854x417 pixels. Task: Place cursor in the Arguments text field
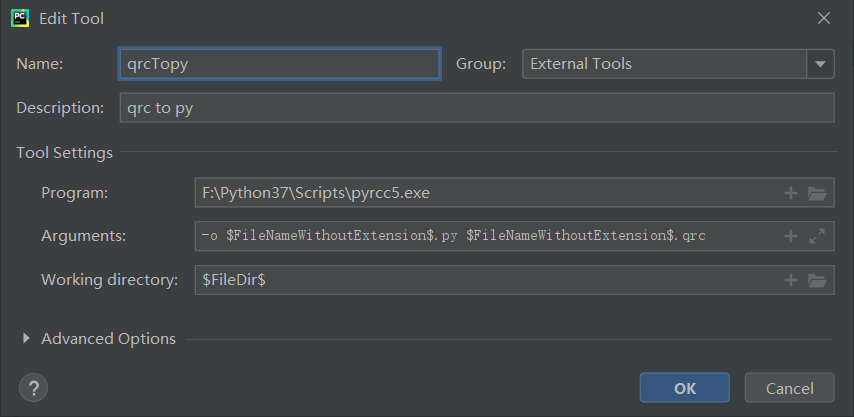pos(487,236)
